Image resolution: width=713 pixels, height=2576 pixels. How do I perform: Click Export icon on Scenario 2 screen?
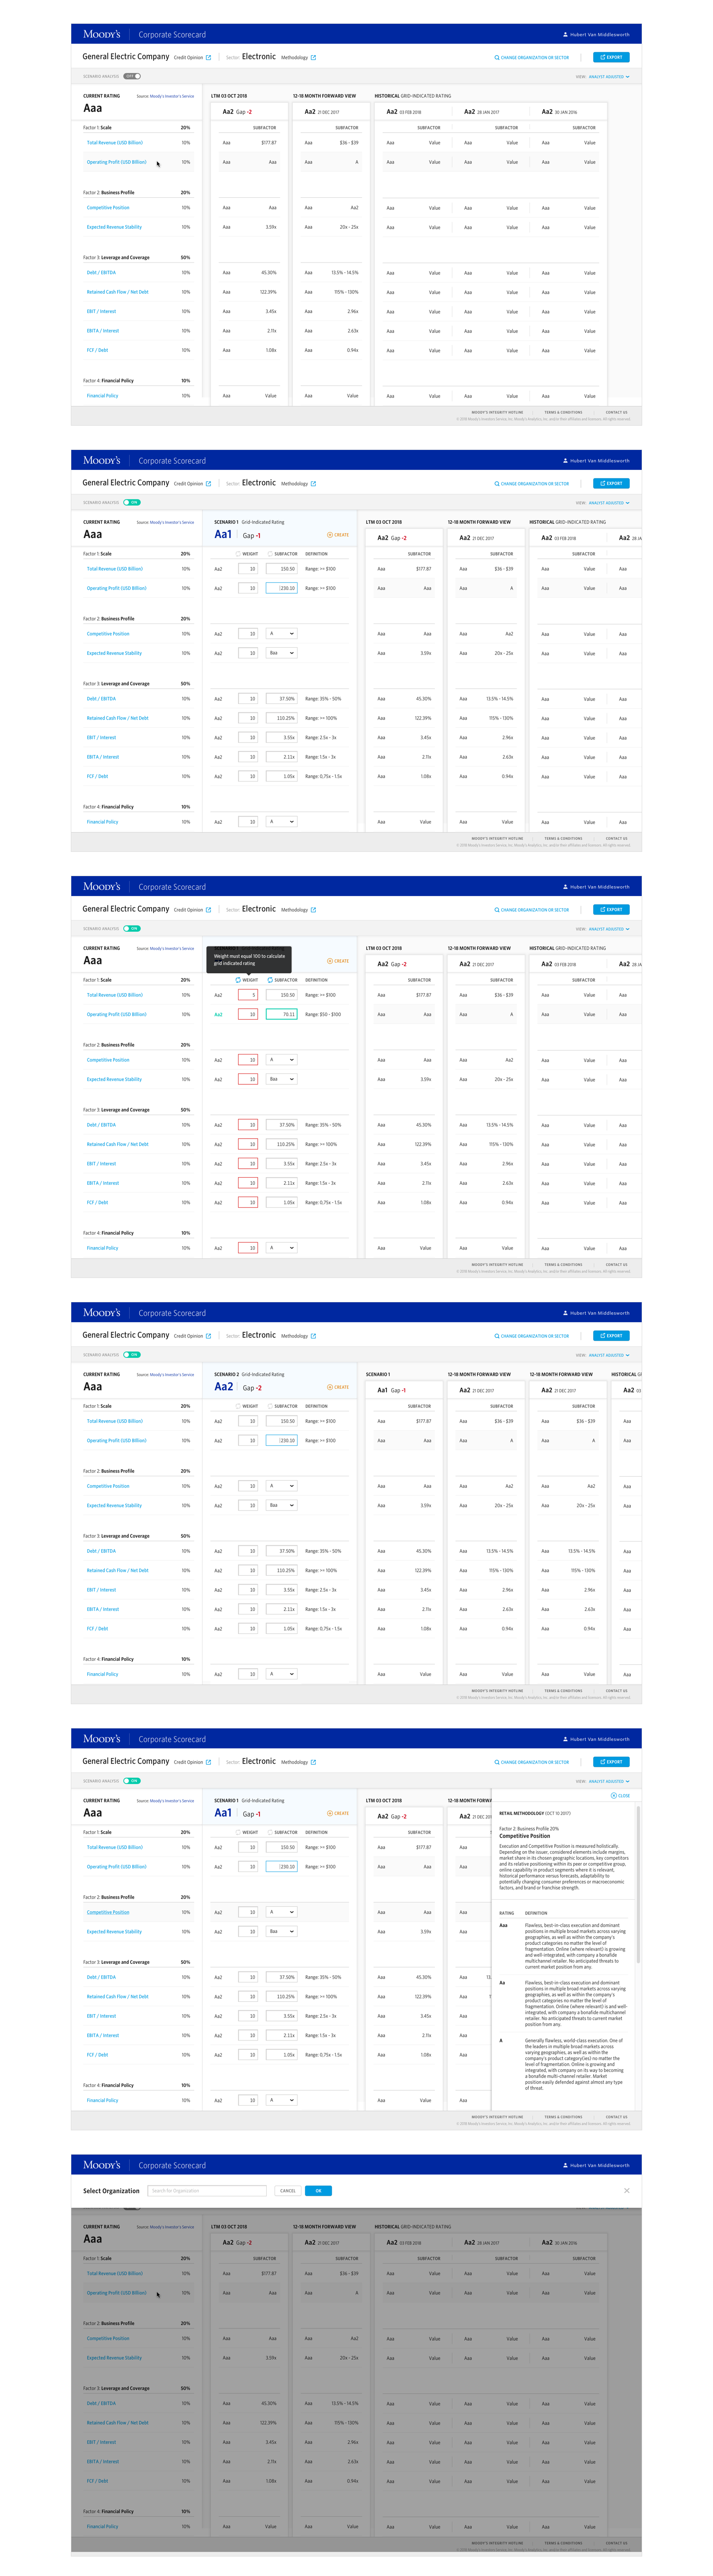point(603,1336)
